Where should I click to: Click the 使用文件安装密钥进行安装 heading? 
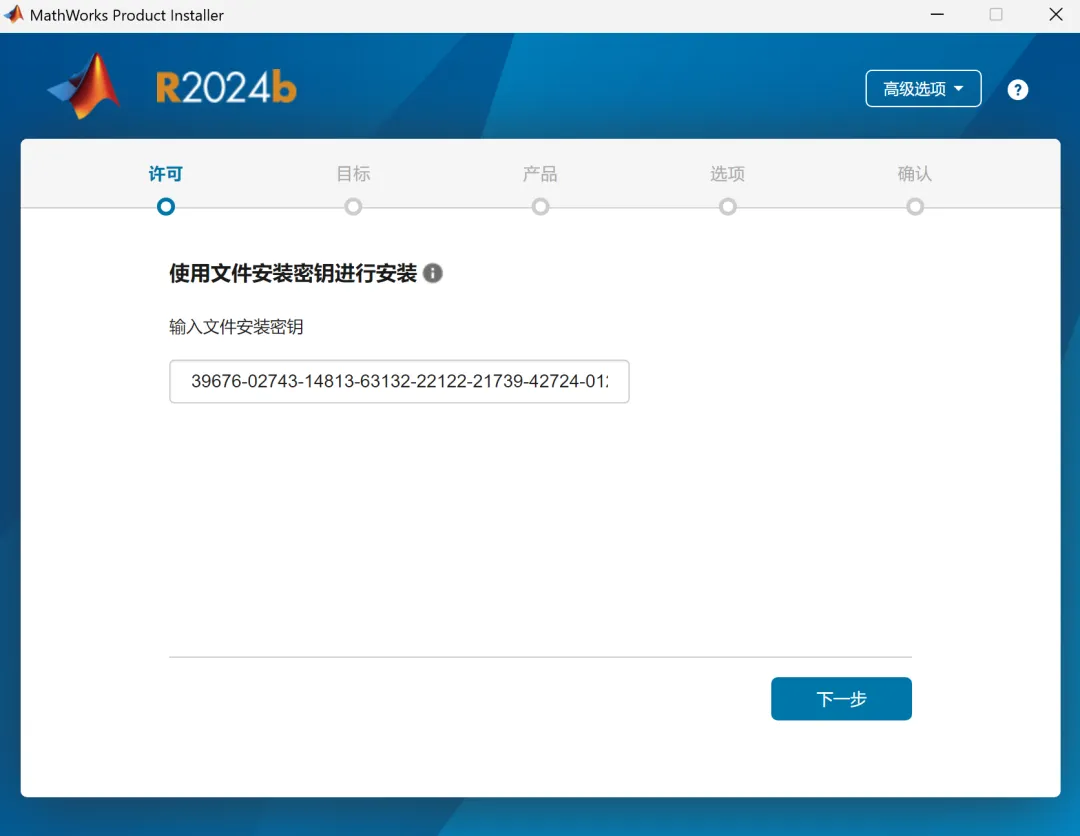(x=293, y=273)
